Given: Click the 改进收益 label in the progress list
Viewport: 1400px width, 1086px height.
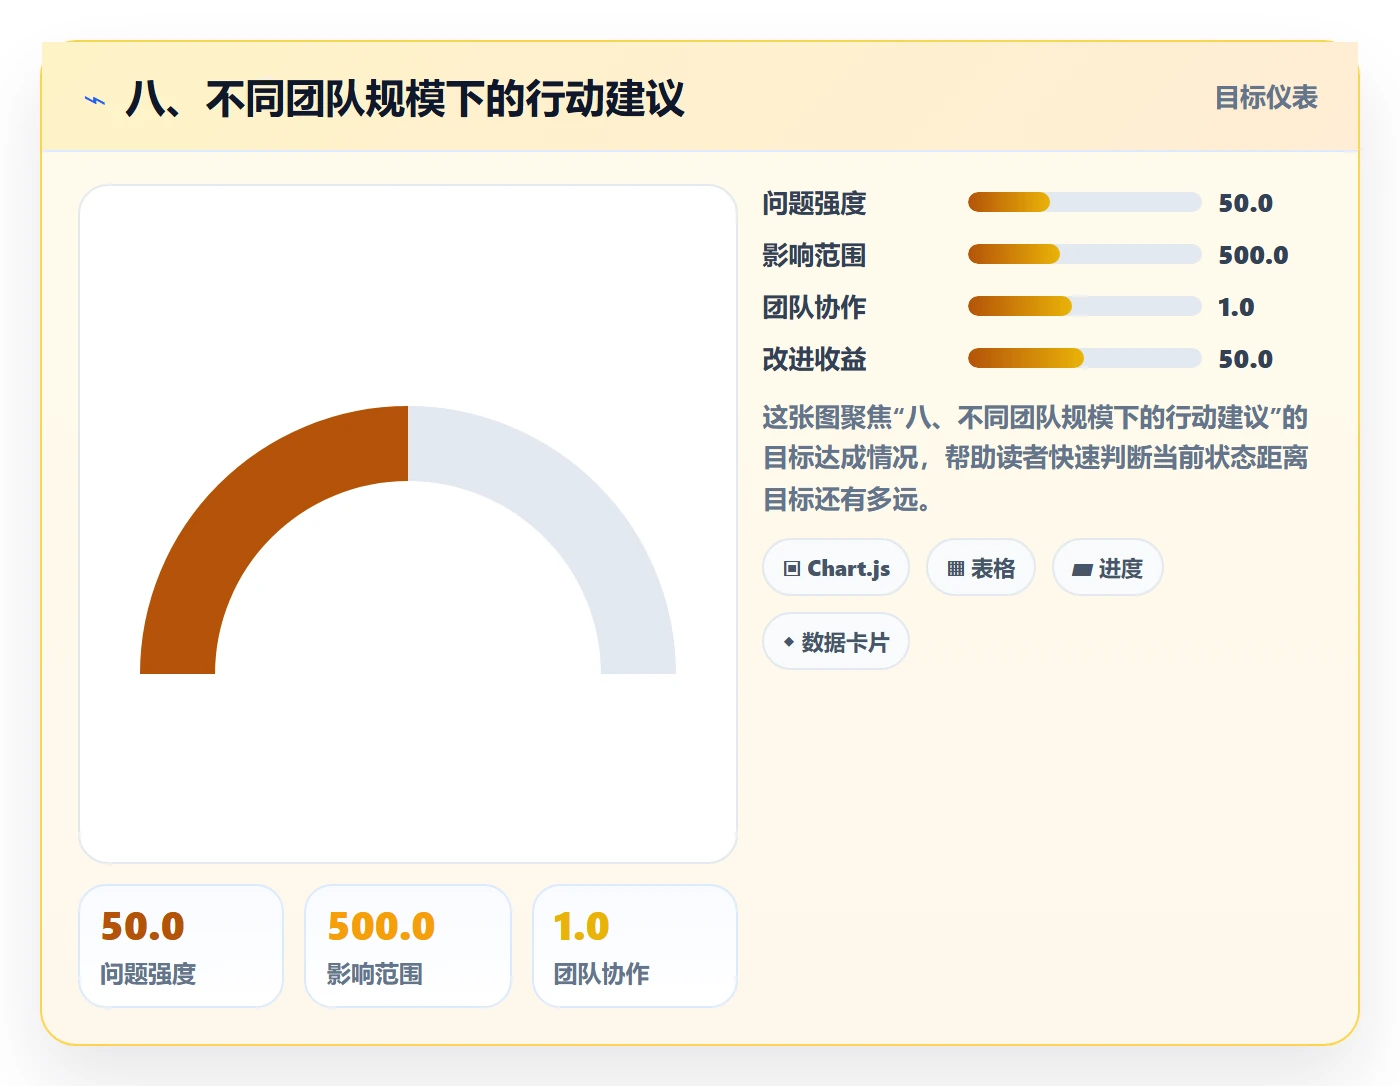Looking at the screenshot, I should point(814,359).
